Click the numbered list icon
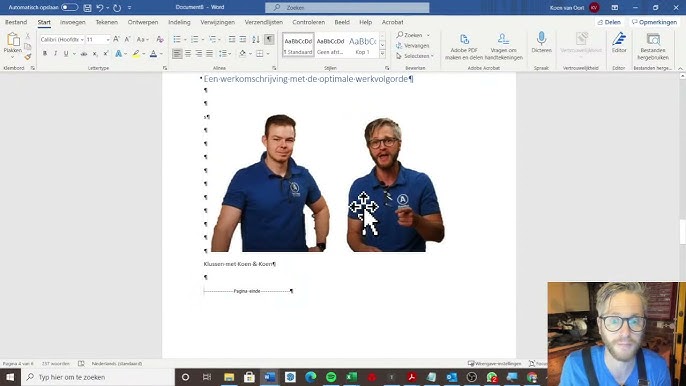This screenshot has height=386, width=686. tap(195, 39)
